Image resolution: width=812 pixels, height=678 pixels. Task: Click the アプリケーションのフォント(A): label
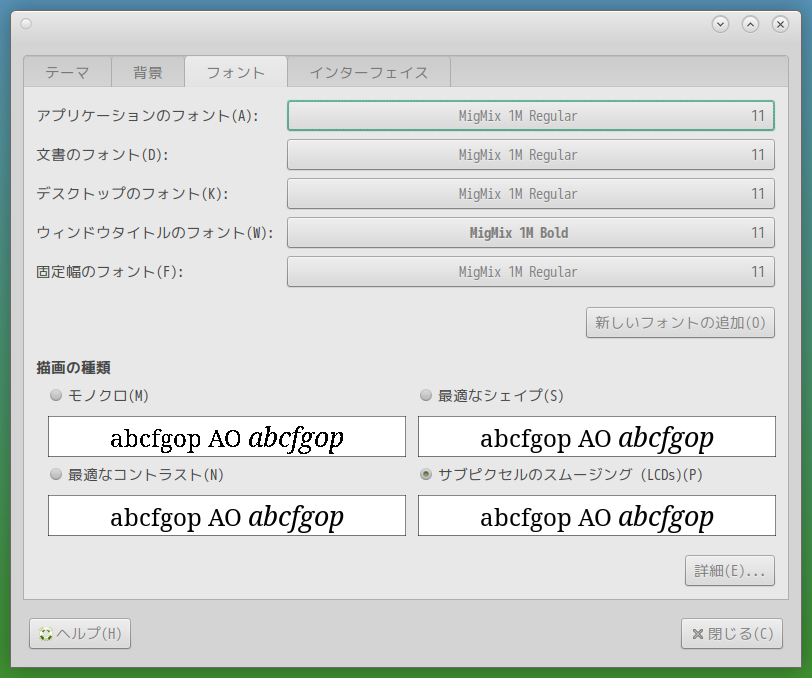coord(147,116)
